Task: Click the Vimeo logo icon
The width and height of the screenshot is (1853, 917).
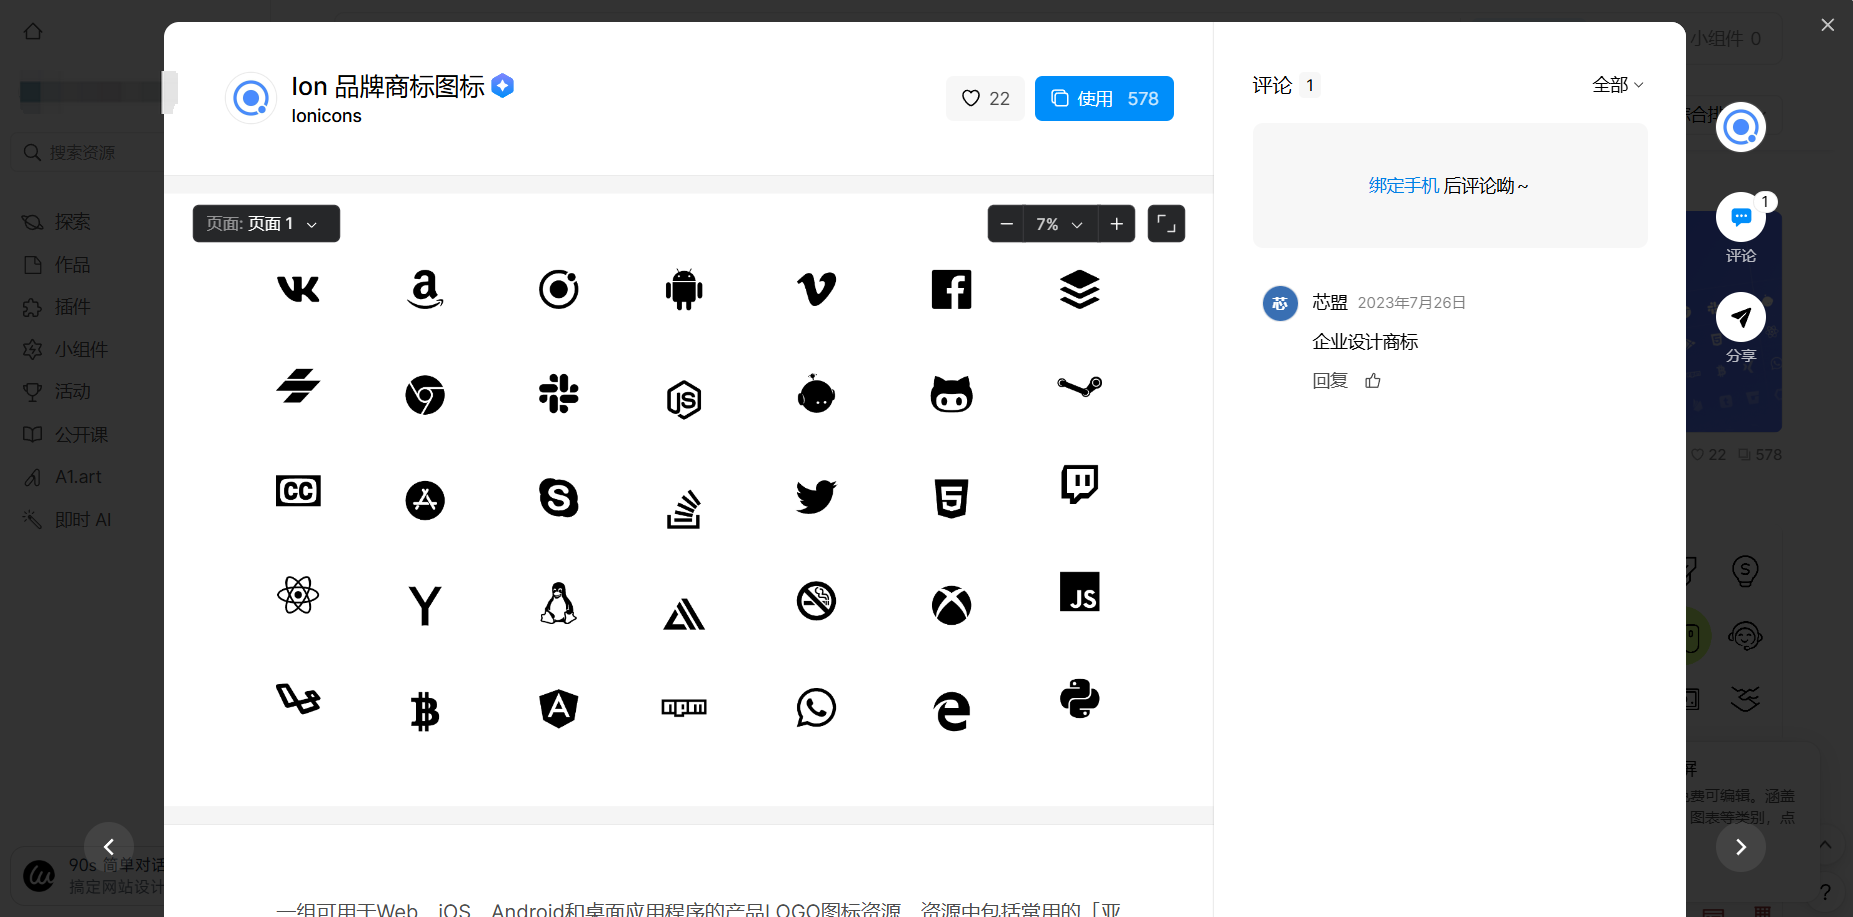Action: click(816, 289)
